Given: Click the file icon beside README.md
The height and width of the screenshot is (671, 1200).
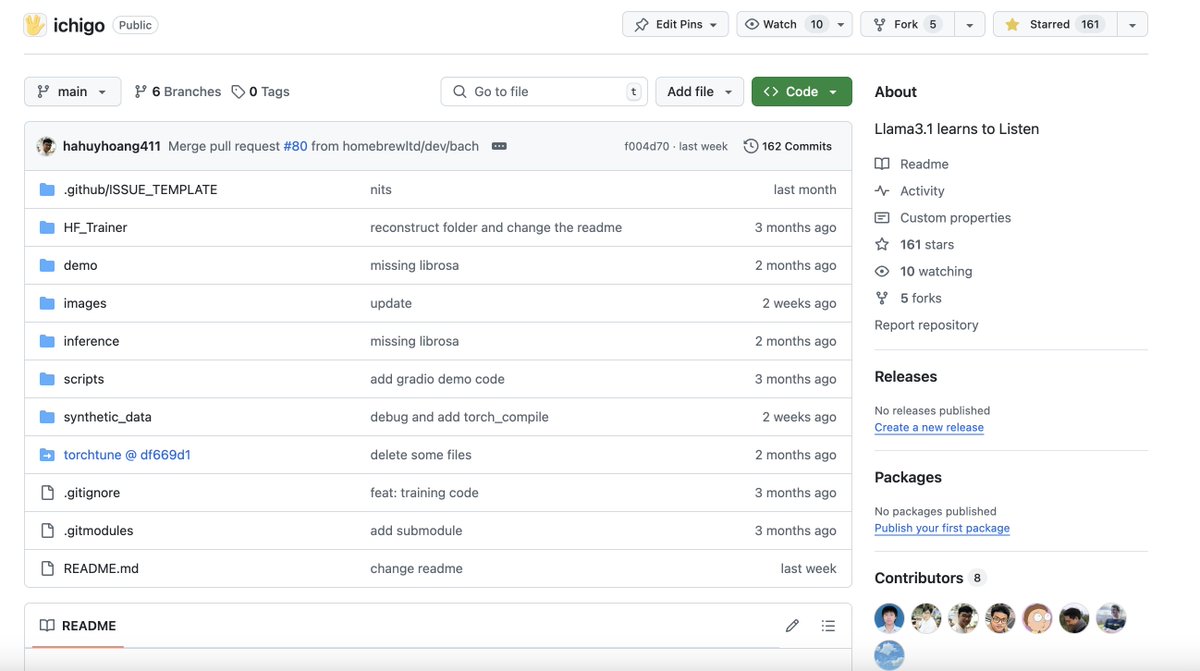Looking at the screenshot, I should (47, 569).
